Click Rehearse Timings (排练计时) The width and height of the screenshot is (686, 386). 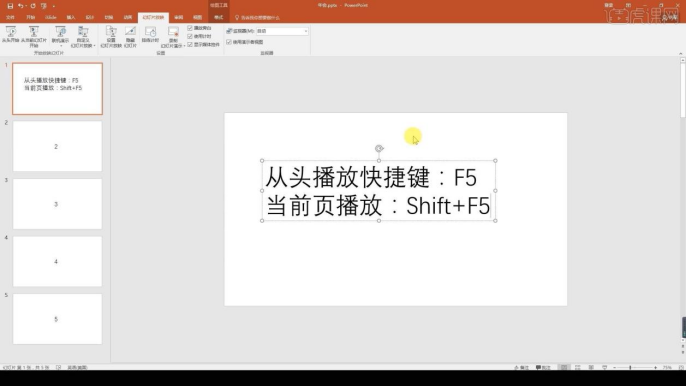tap(150, 35)
